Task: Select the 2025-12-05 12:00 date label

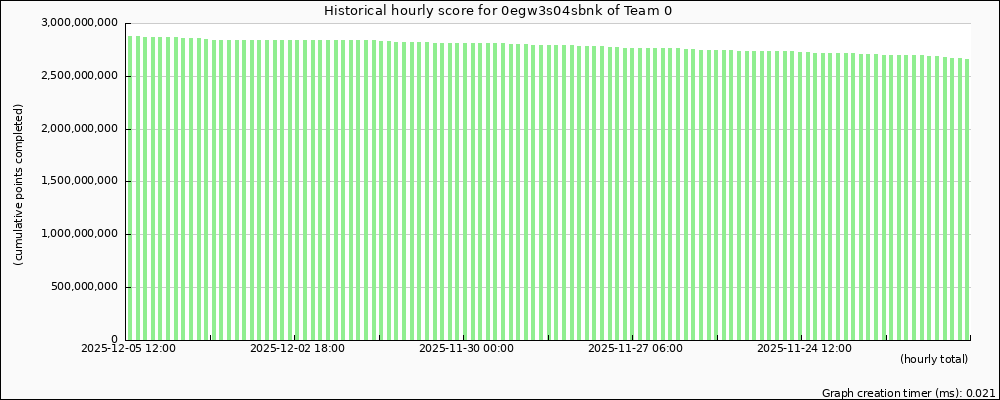Action: (x=128, y=349)
